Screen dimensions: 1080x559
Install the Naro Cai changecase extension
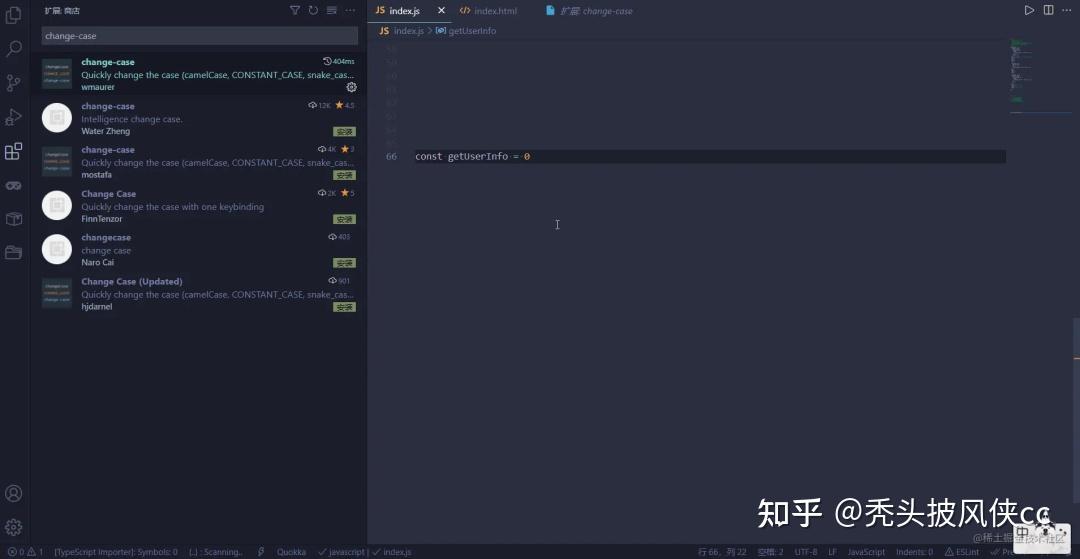click(344, 263)
